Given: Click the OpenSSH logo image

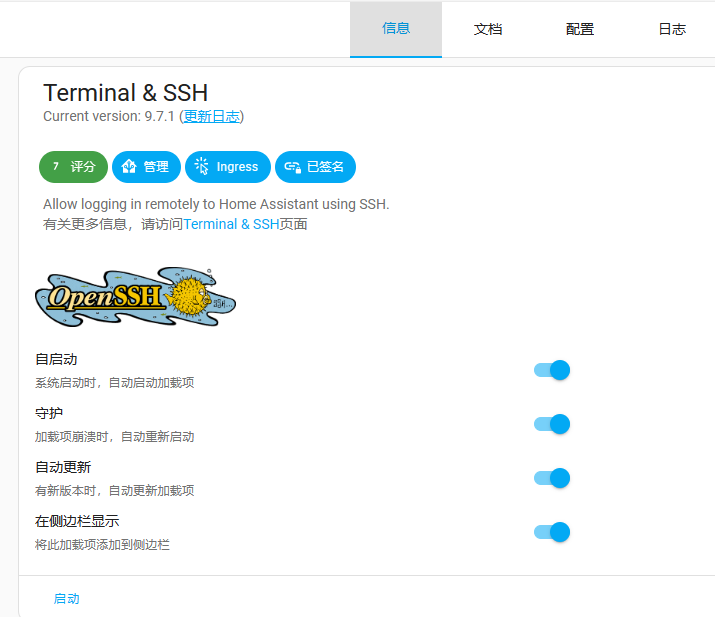Looking at the screenshot, I should [135, 297].
